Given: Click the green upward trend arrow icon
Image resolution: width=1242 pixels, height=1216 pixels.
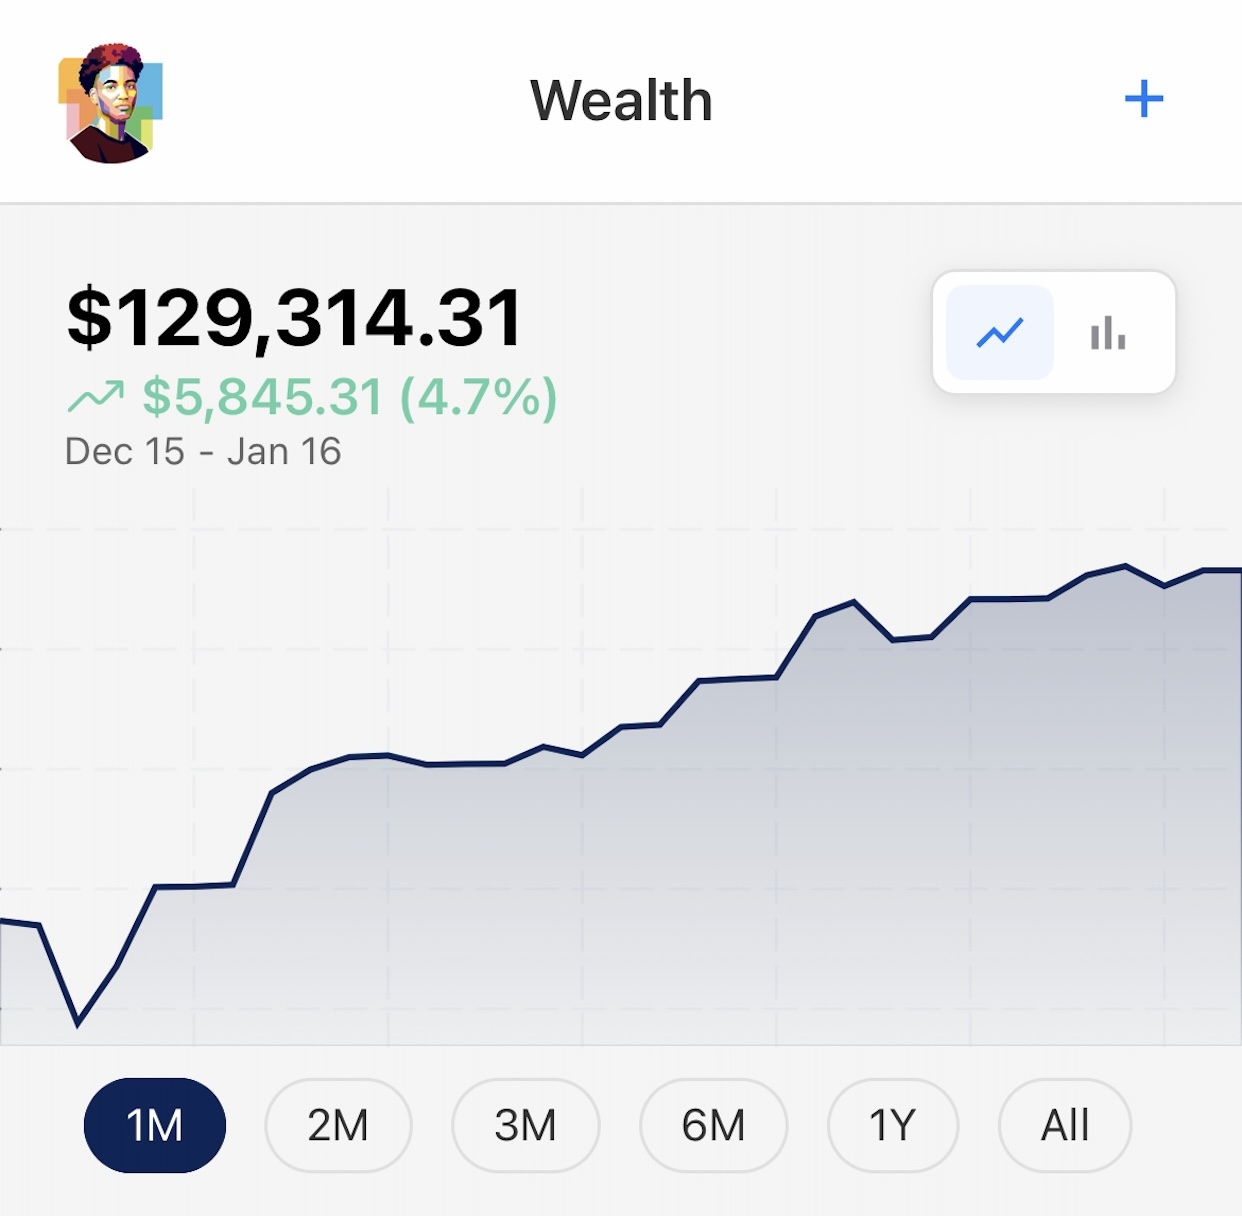Looking at the screenshot, I should coord(95,397).
